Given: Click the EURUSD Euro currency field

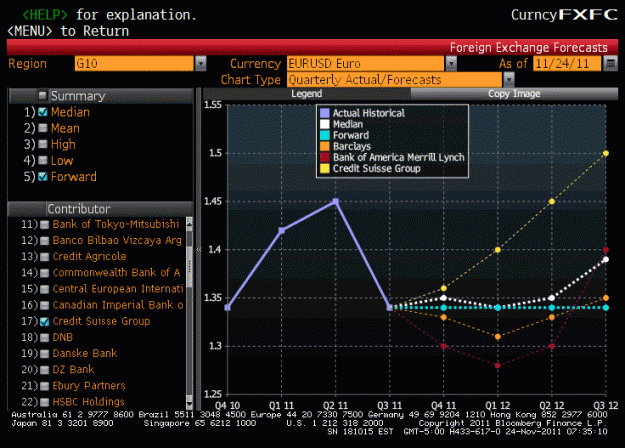Looking at the screenshot, I should [365, 63].
